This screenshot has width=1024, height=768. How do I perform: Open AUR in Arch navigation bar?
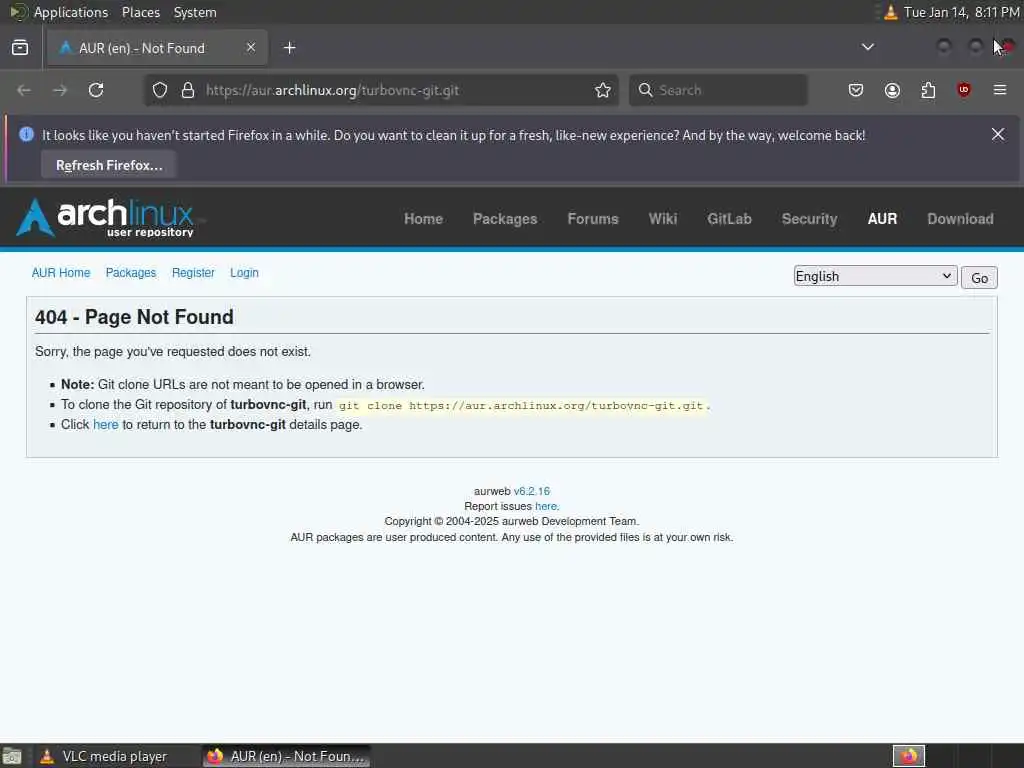pyautogui.click(x=882, y=219)
